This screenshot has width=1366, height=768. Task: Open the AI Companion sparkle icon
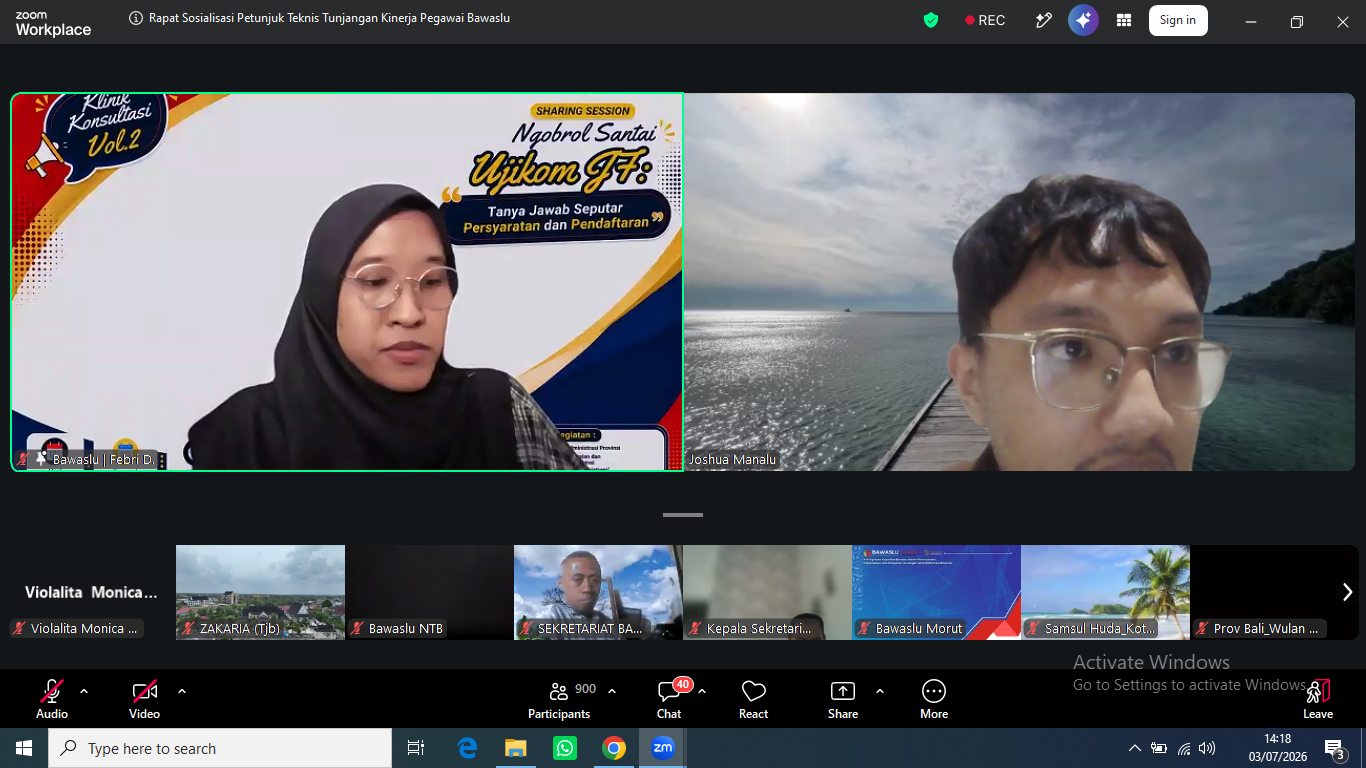pos(1083,20)
